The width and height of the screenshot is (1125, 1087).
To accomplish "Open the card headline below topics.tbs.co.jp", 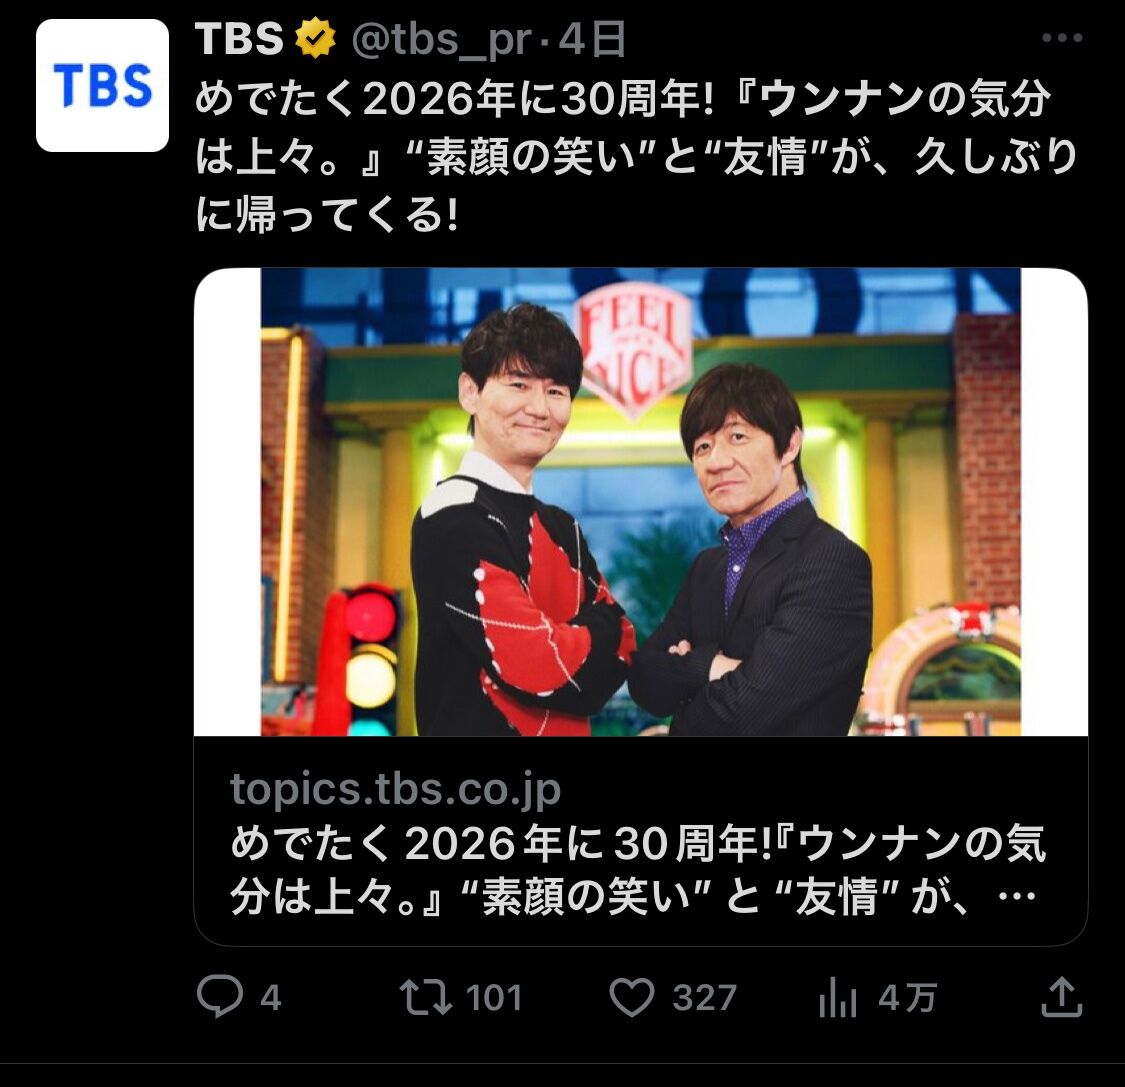I will tap(638, 870).
